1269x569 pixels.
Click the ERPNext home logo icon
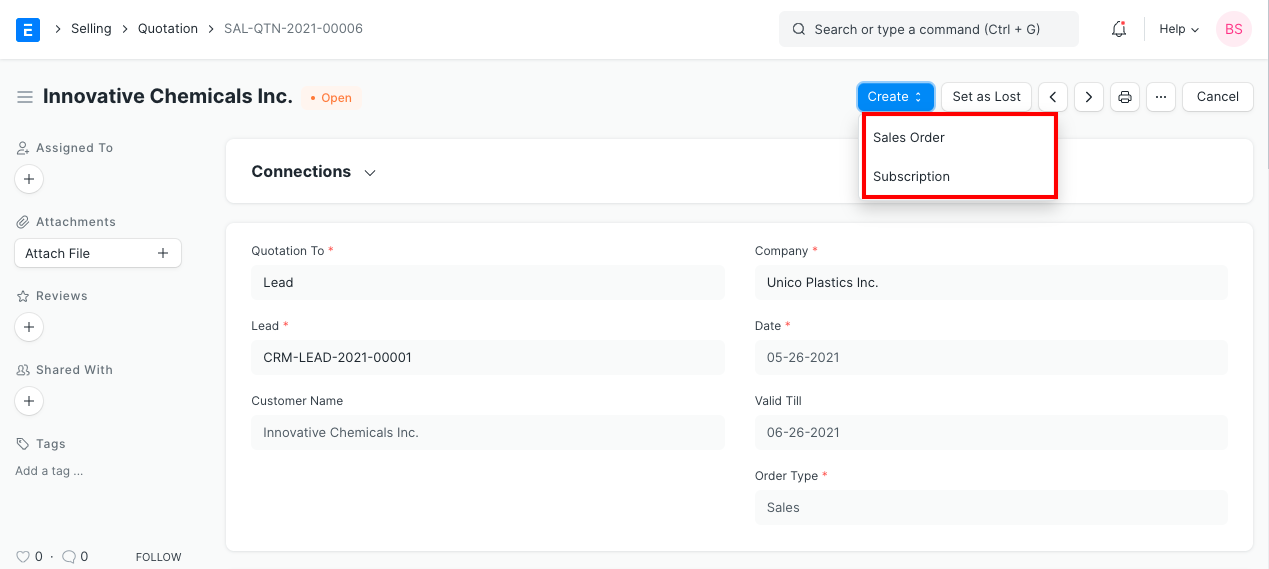coord(28,29)
